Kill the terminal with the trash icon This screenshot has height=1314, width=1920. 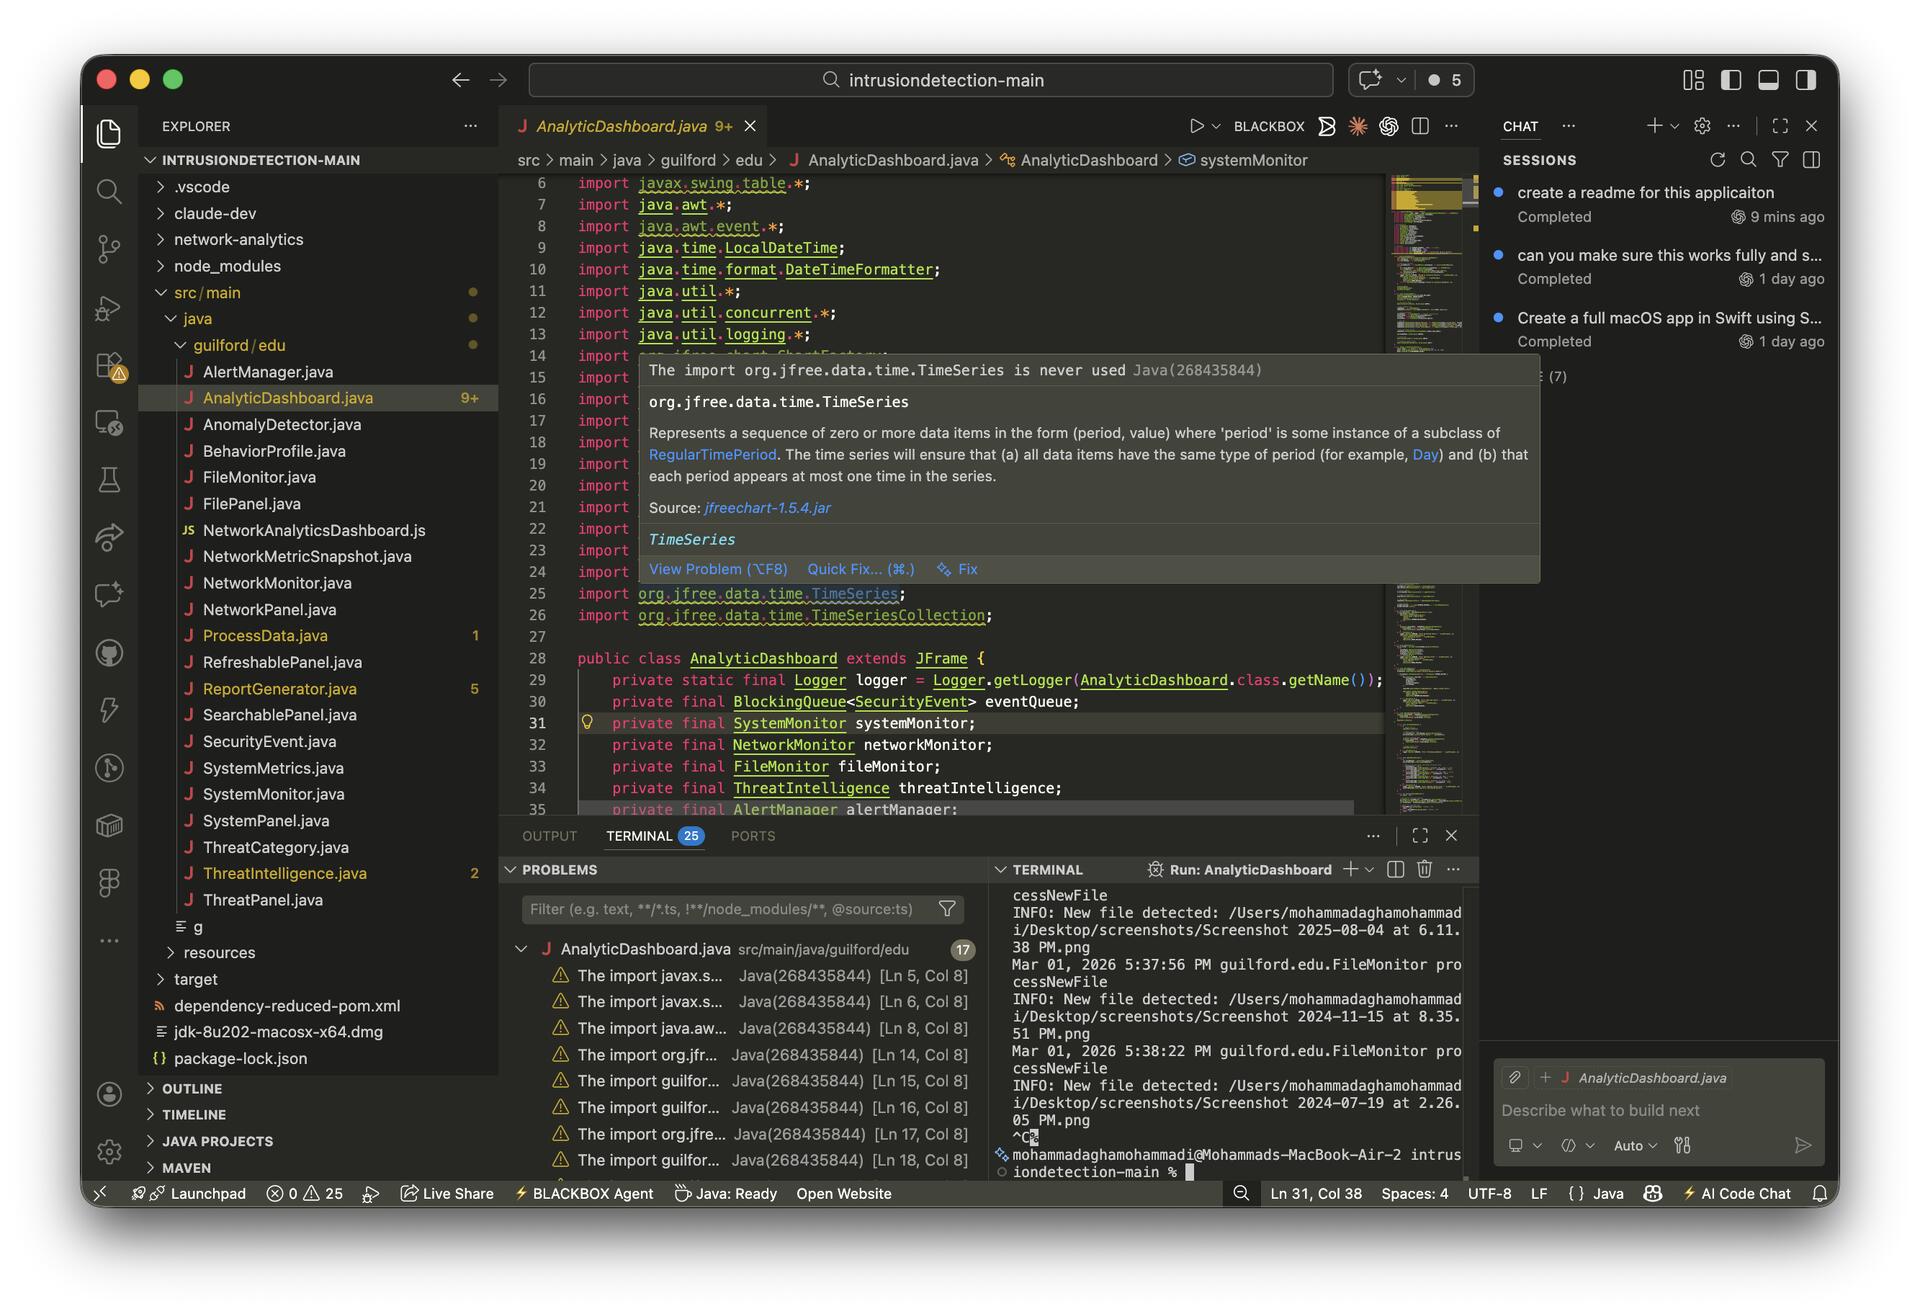[x=1424, y=869]
